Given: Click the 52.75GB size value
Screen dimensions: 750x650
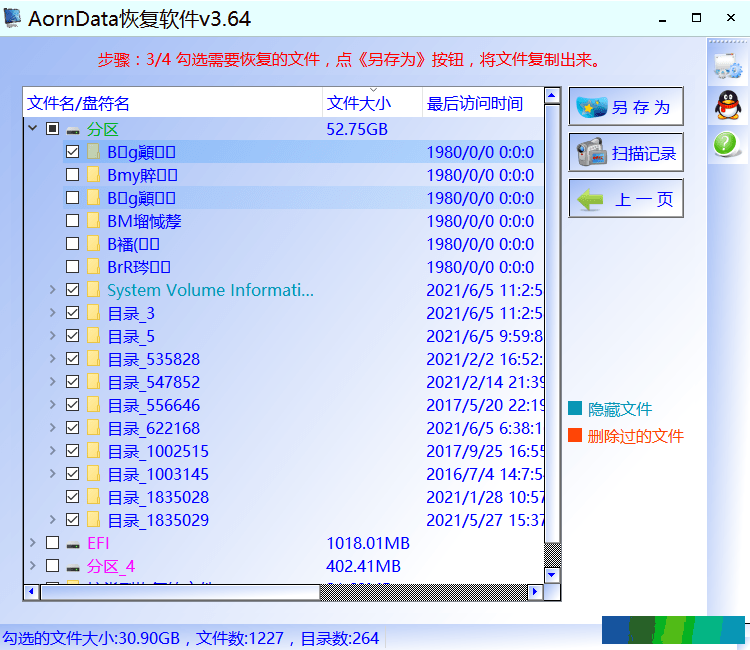Looking at the screenshot, I should [x=357, y=129].
